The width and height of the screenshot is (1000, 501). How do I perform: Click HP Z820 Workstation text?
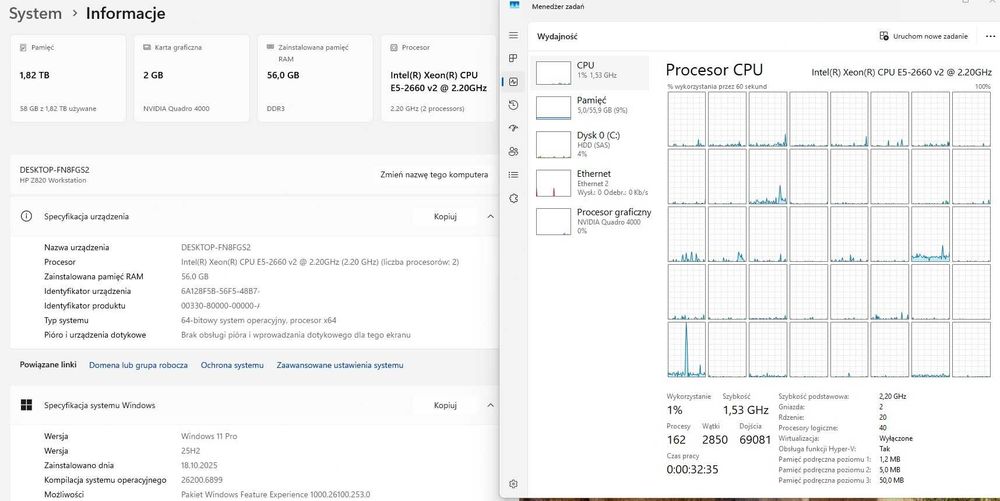[x=53, y=180]
